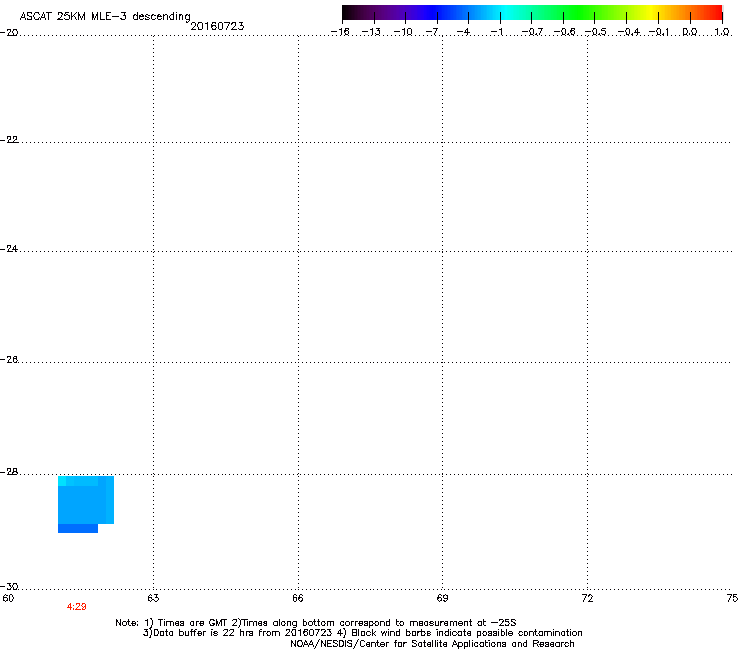Viewport: 740px width, 650px height.
Task: Click the color bar label -1
Action: 497,32
